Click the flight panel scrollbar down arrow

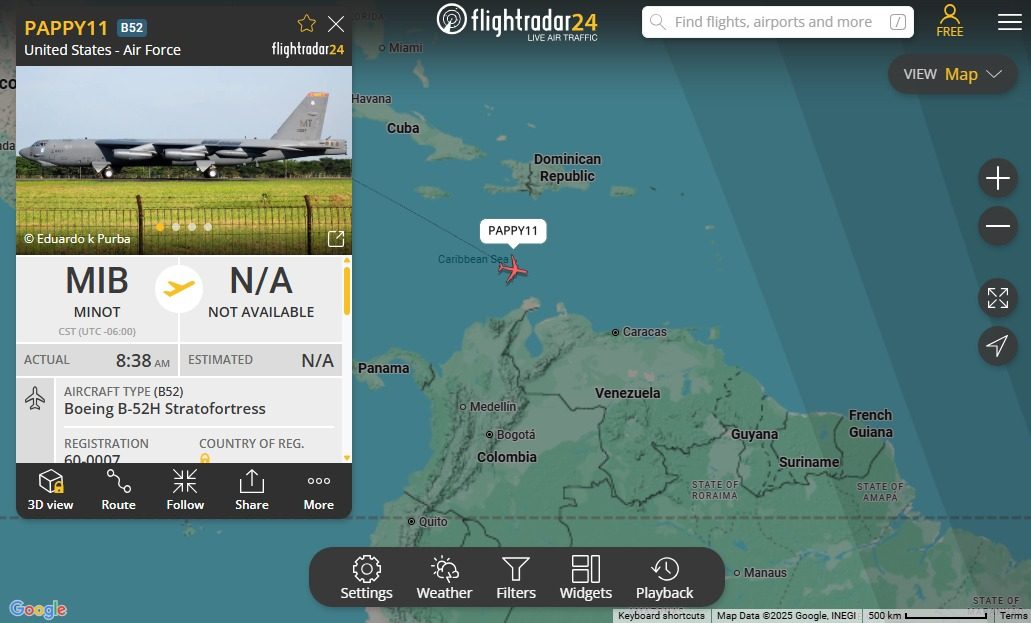click(347, 457)
